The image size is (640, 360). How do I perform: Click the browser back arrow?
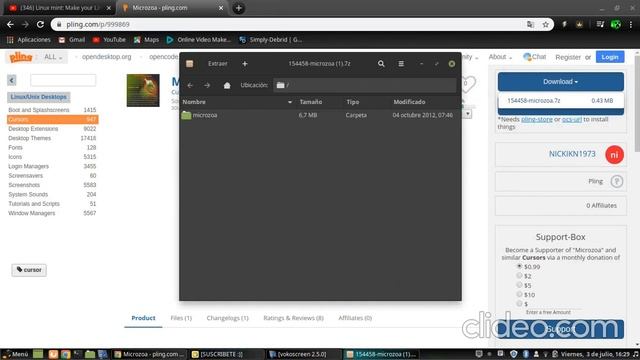tap(10, 24)
